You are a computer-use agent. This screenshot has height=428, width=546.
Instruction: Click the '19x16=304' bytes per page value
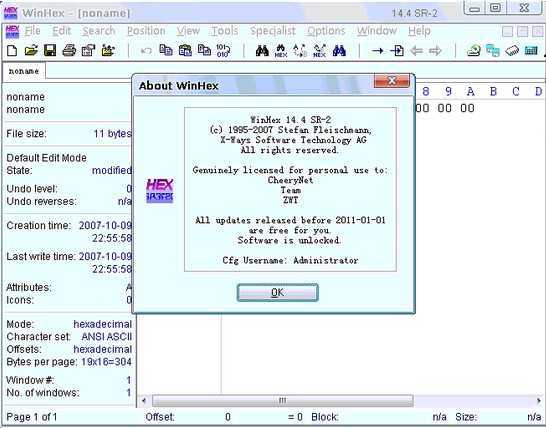point(107,362)
